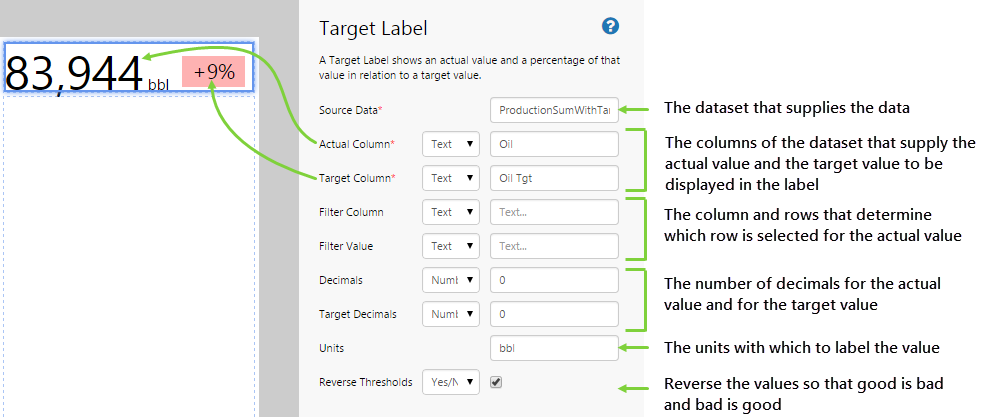
Task: Open the Filter Column type dropdown
Action: (x=451, y=212)
